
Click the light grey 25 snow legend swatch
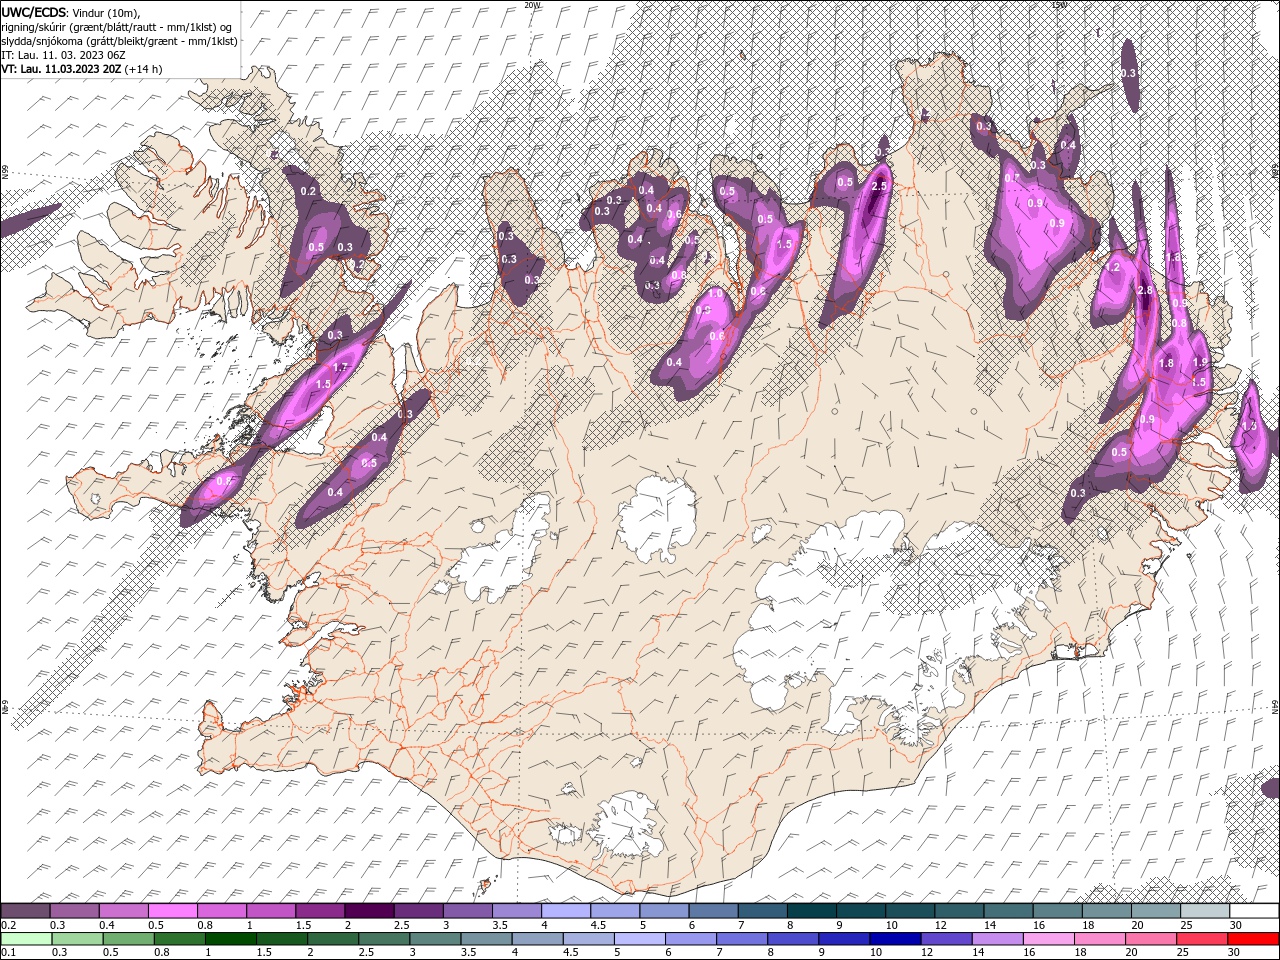pyautogui.click(x=1205, y=911)
